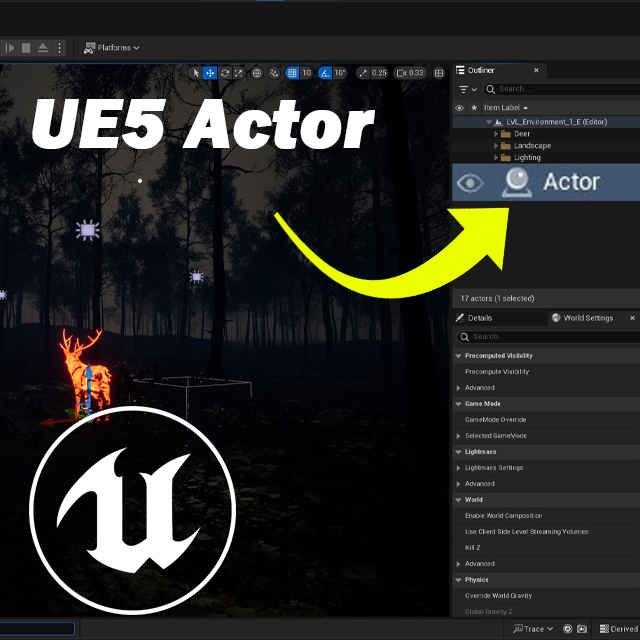Screen dimensions: 640x640
Task: Click the Actor sphere icon
Action: (x=517, y=182)
